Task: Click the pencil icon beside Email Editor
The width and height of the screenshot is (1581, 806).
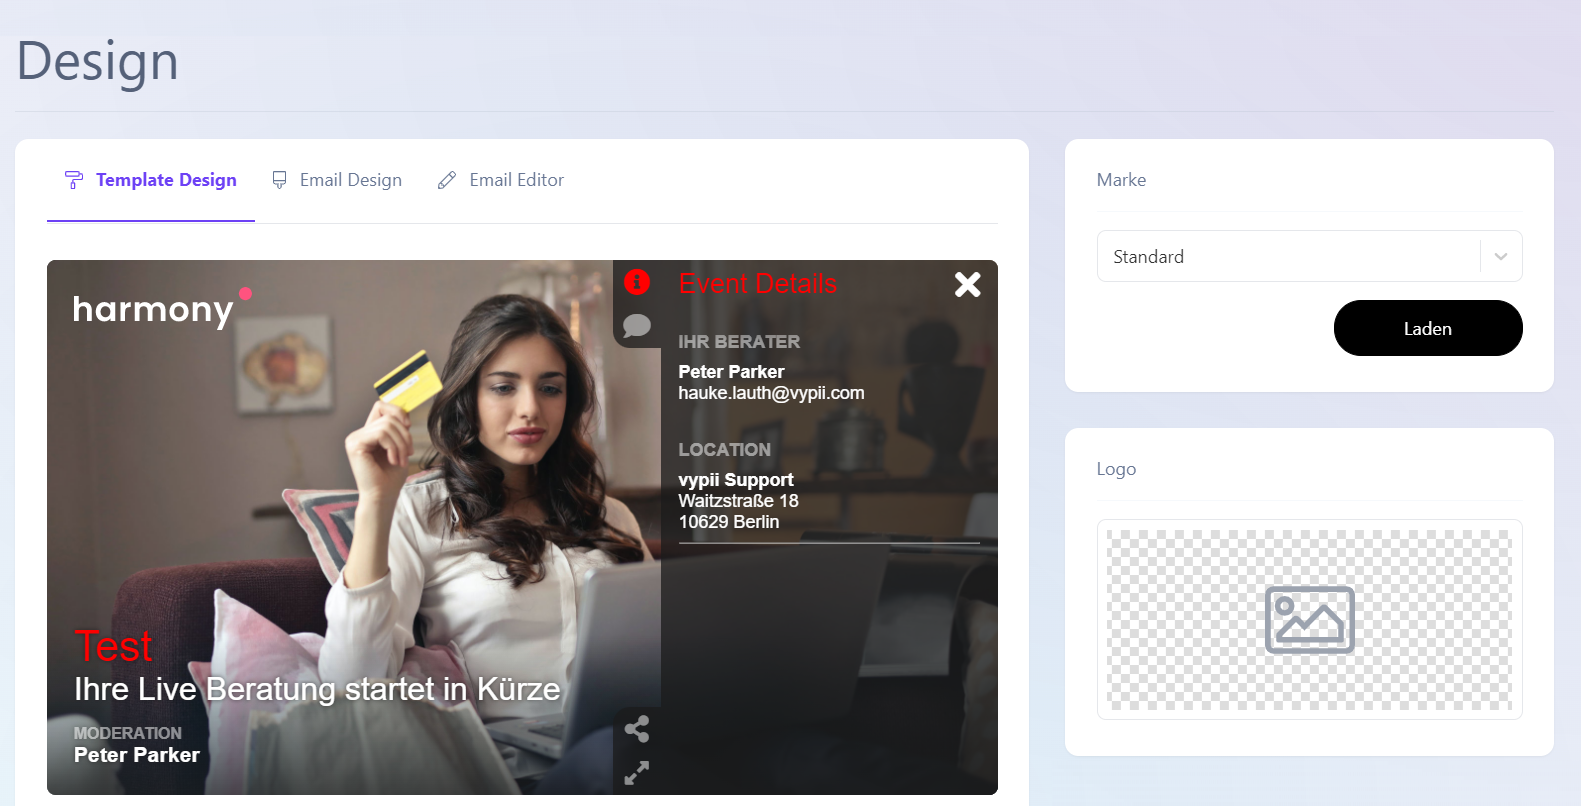Action: click(x=447, y=180)
